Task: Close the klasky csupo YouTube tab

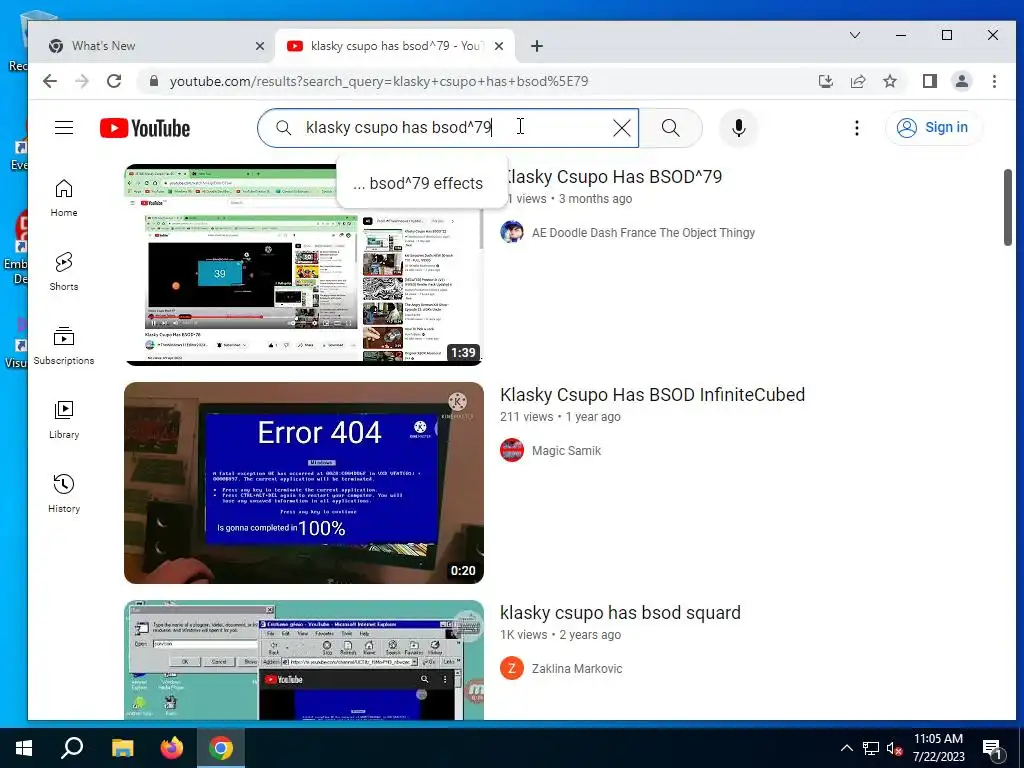Action: pos(499,46)
